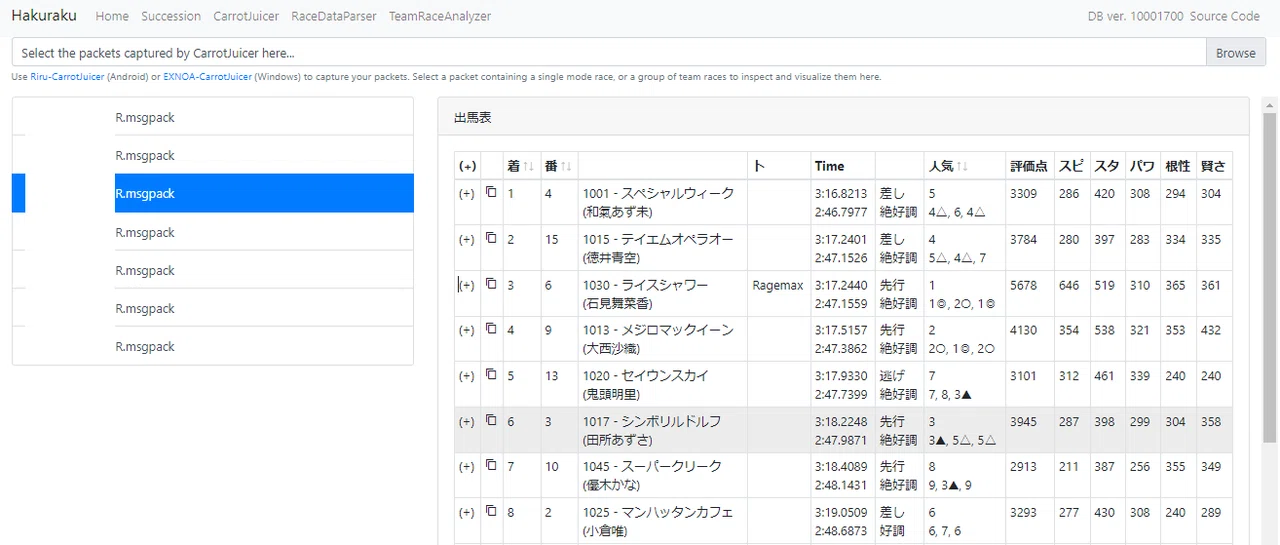The width and height of the screenshot is (1280, 545).
Task: Copy row of セイウンスカイ entry
Action: pos(491,375)
